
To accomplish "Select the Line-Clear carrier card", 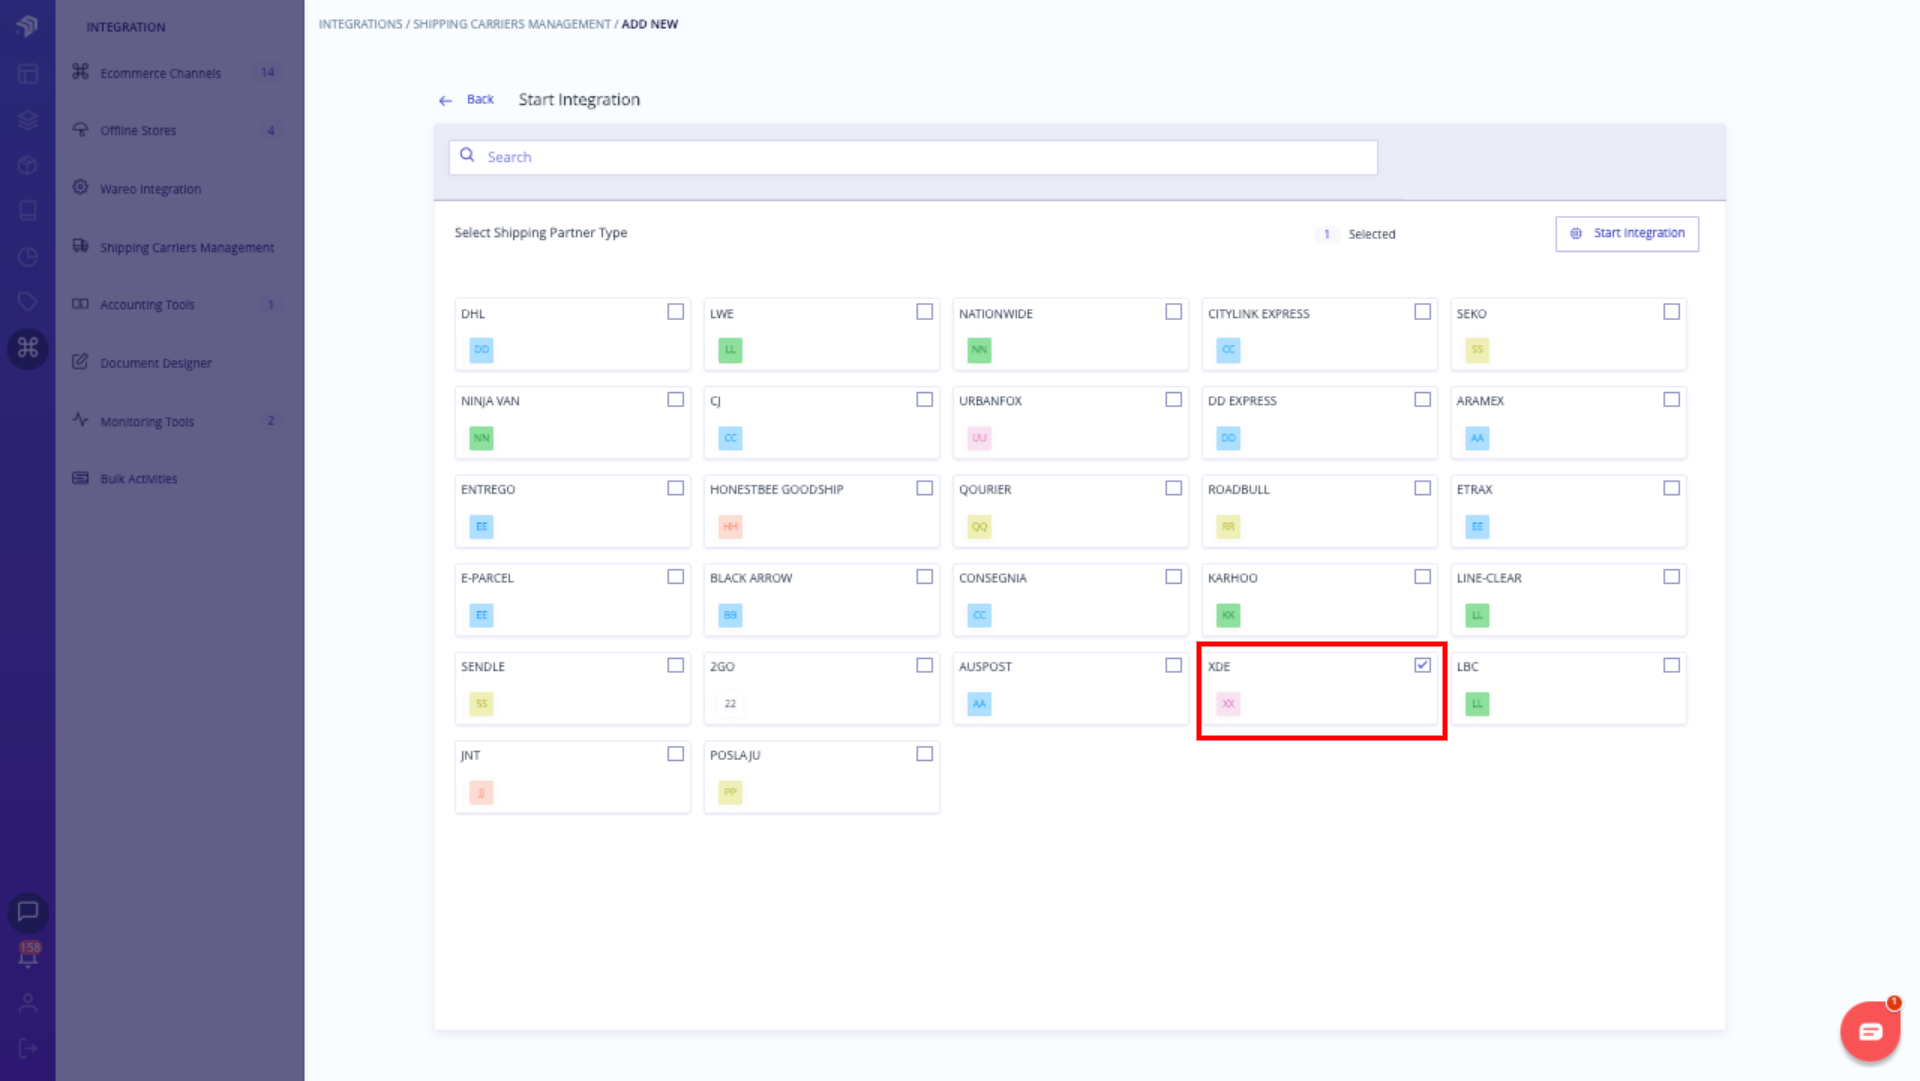I will tap(1568, 600).
